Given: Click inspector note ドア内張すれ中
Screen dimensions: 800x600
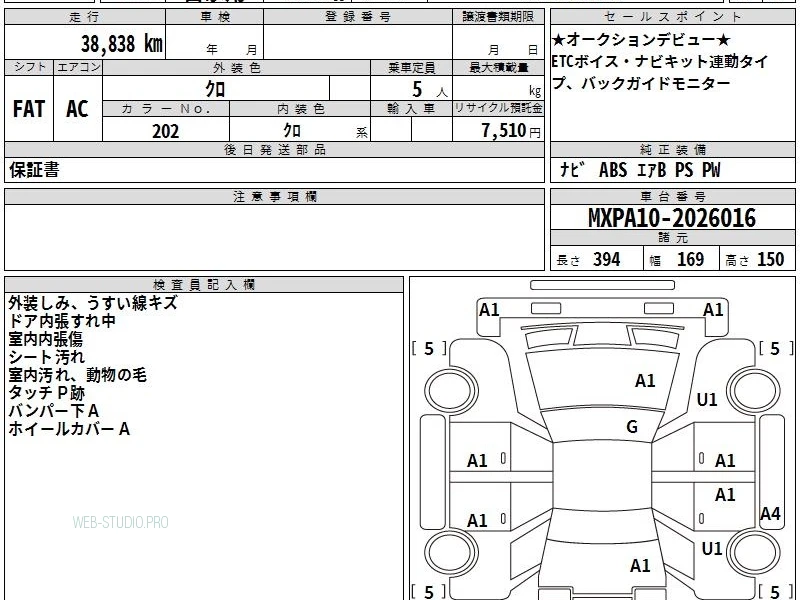Looking at the screenshot, I should coord(62,321).
